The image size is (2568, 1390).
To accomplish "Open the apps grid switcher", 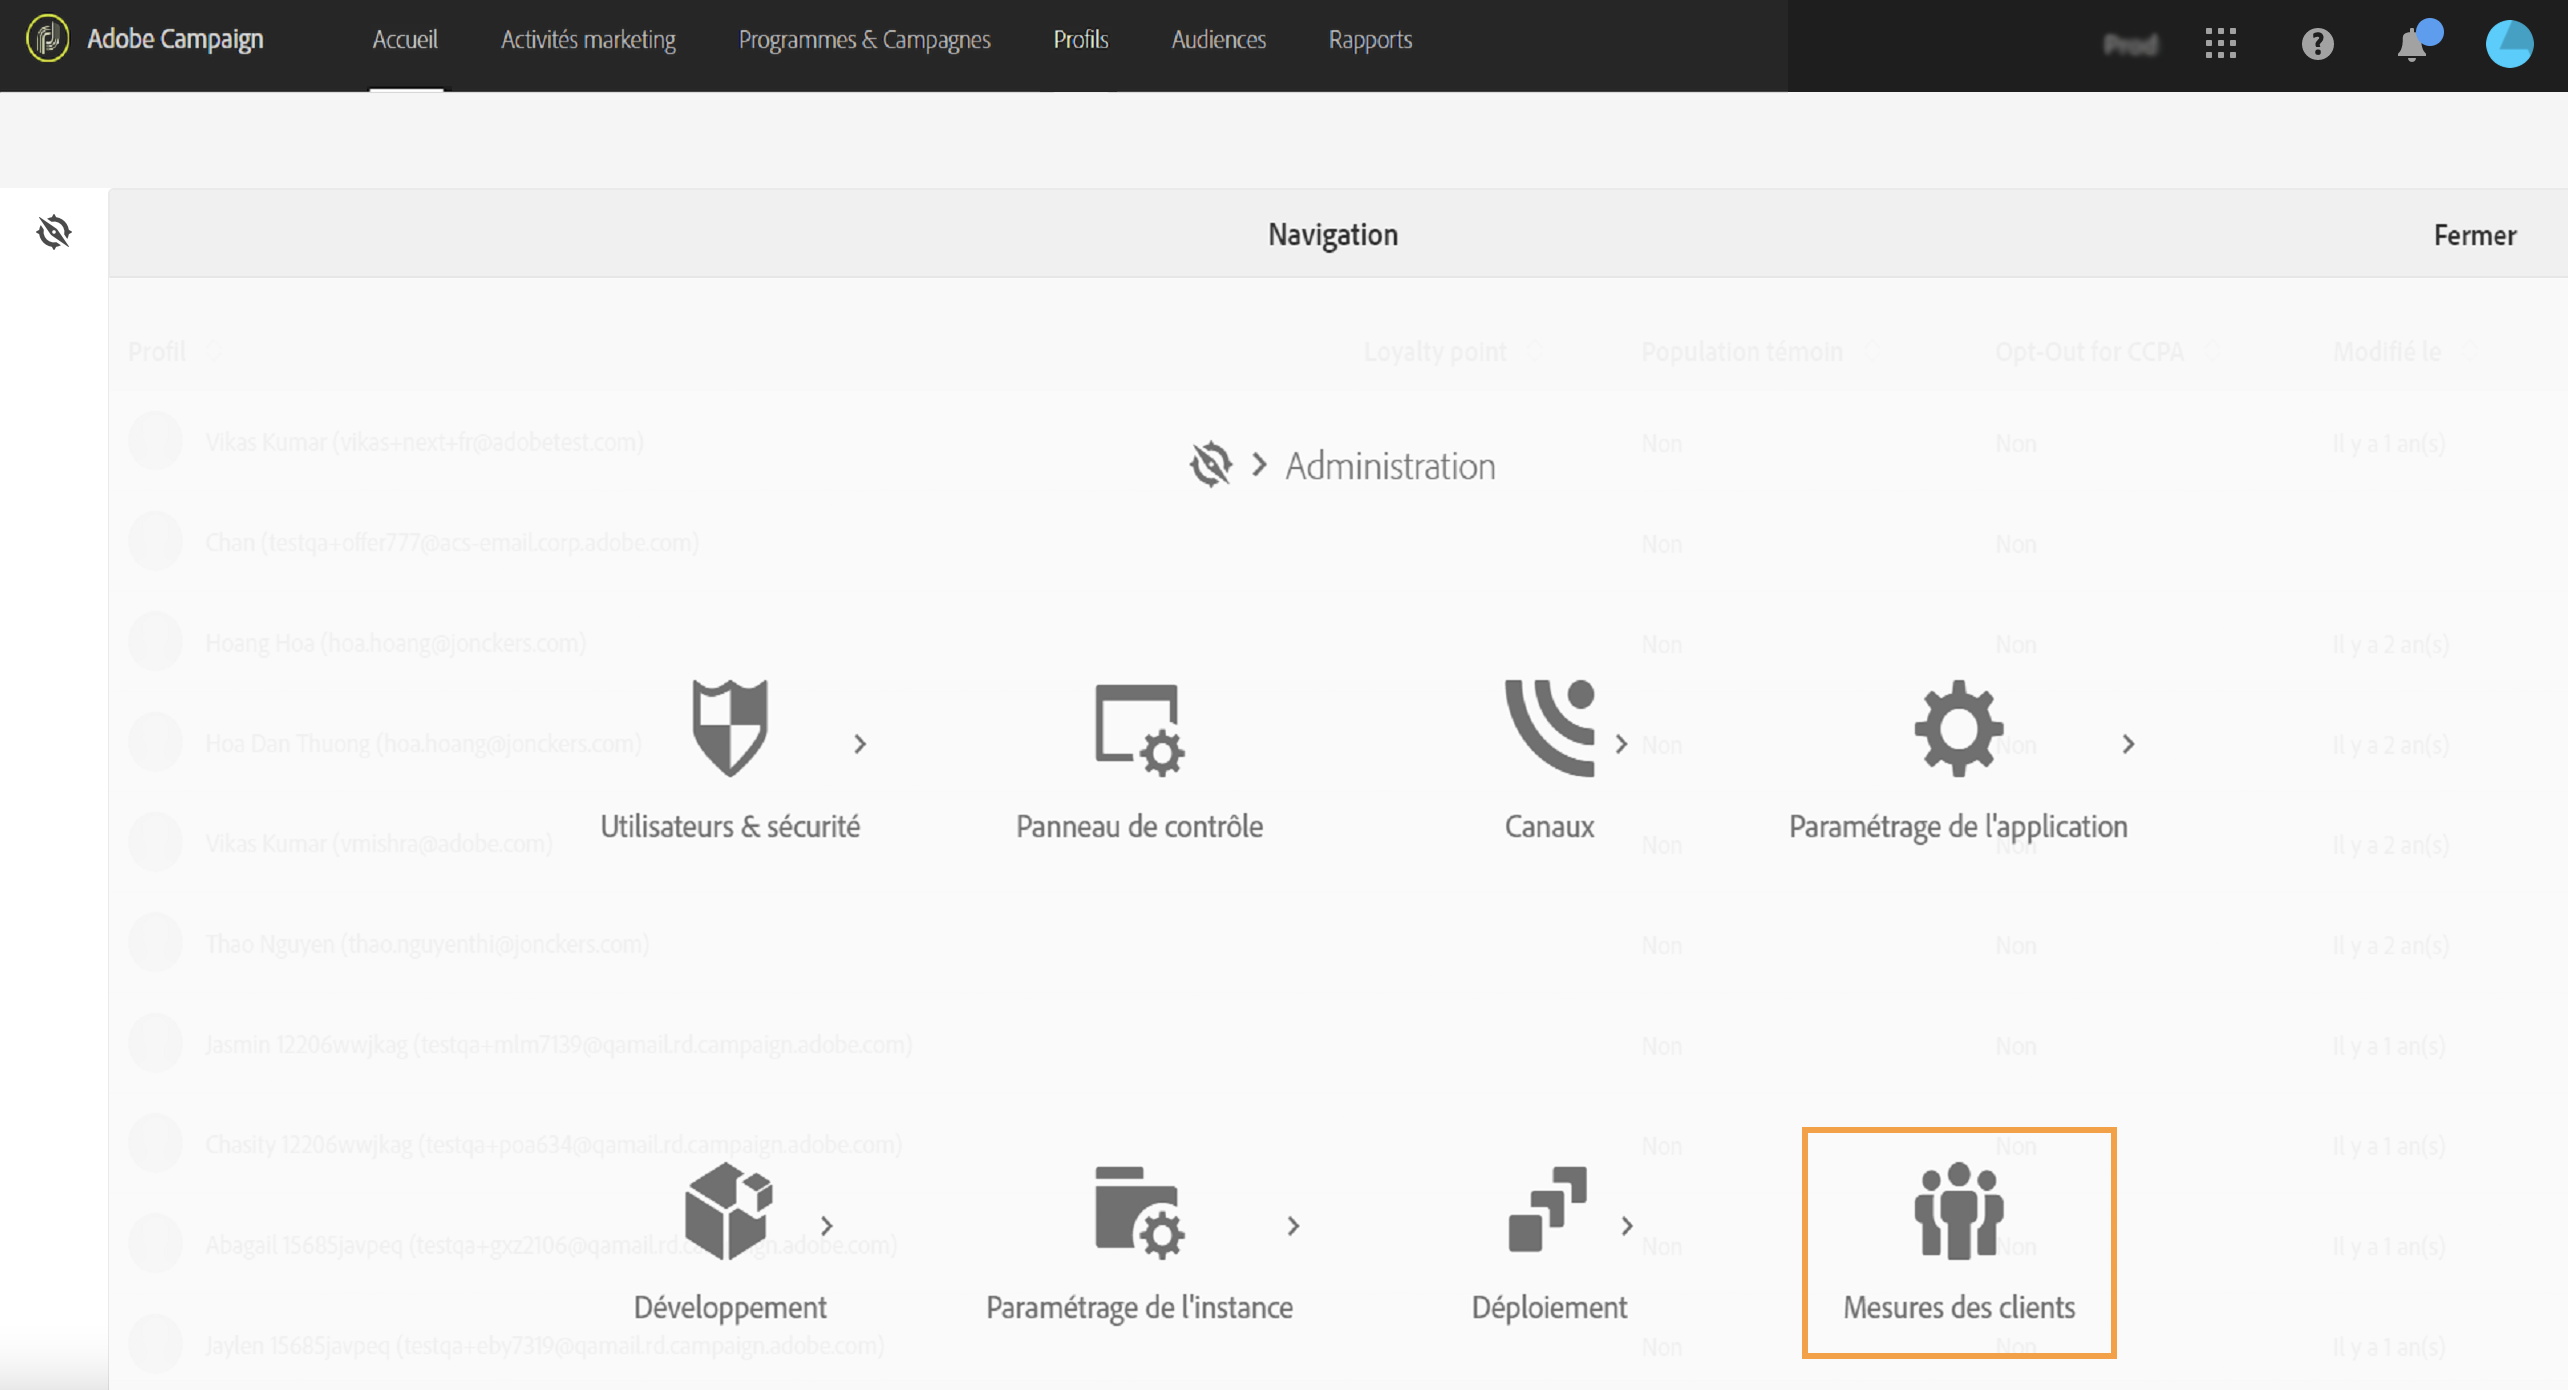I will 2220,44.
